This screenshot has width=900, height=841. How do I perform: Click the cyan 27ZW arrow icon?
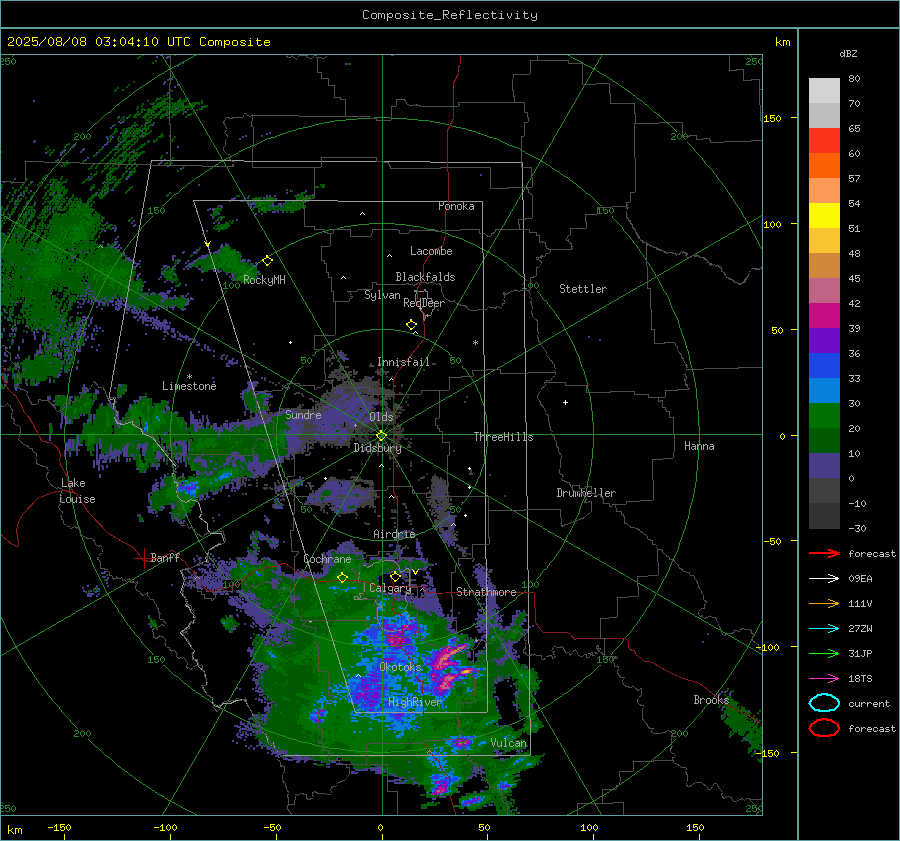coord(824,629)
